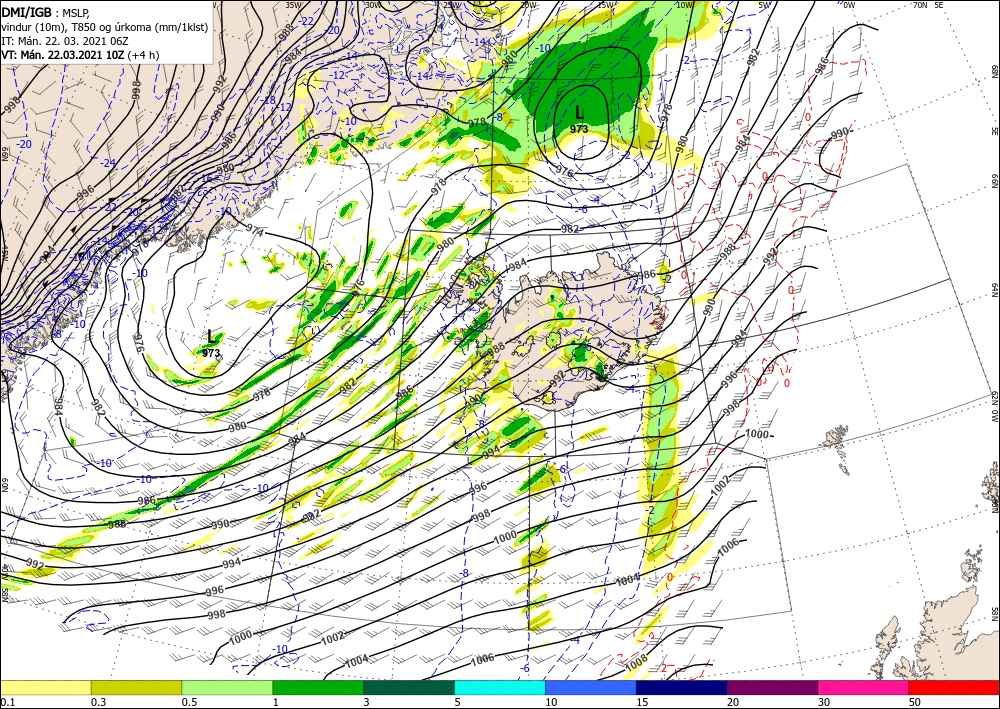The image size is (1000, 709).
Task: Click the '70N' latitude label at top right
Action: click(x=920, y=5)
